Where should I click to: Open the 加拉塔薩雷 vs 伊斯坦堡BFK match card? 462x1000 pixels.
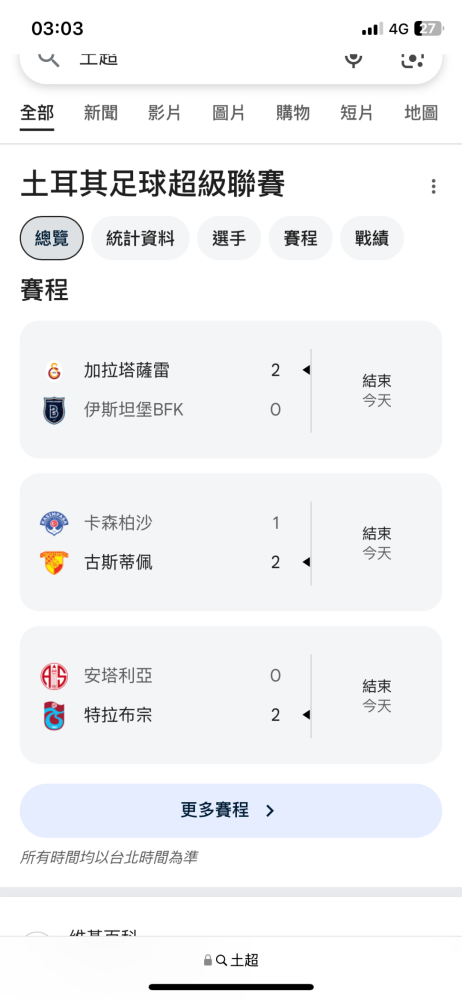pos(231,390)
